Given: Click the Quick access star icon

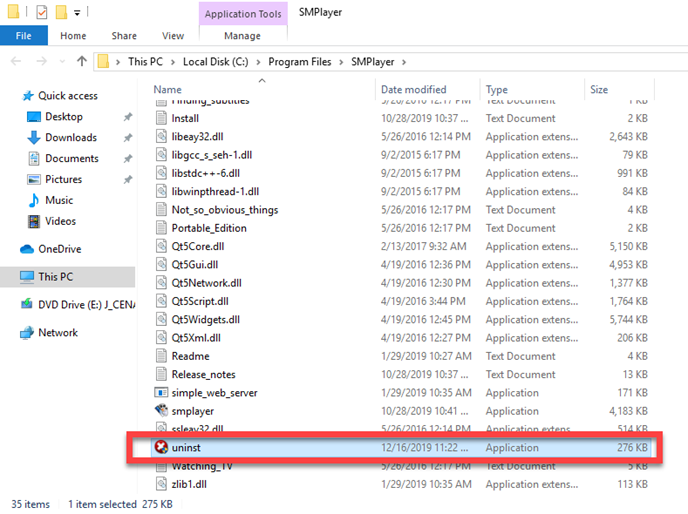Looking at the screenshot, I should pyautogui.click(x=28, y=95).
